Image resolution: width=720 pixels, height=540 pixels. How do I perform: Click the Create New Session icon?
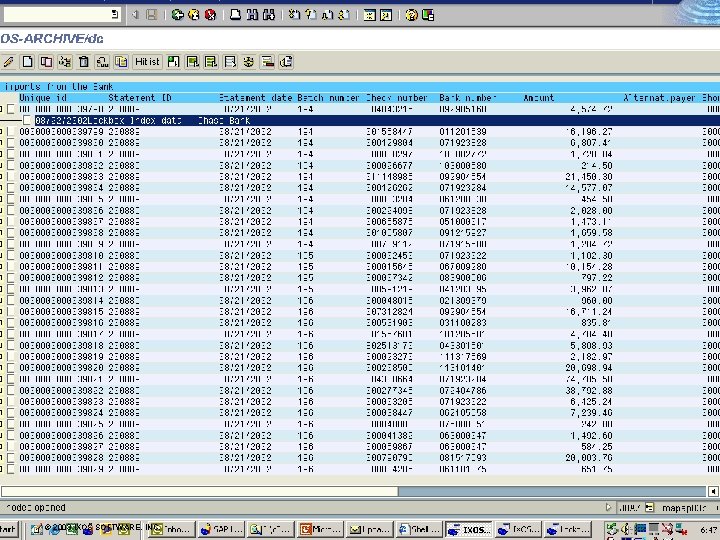(369, 15)
